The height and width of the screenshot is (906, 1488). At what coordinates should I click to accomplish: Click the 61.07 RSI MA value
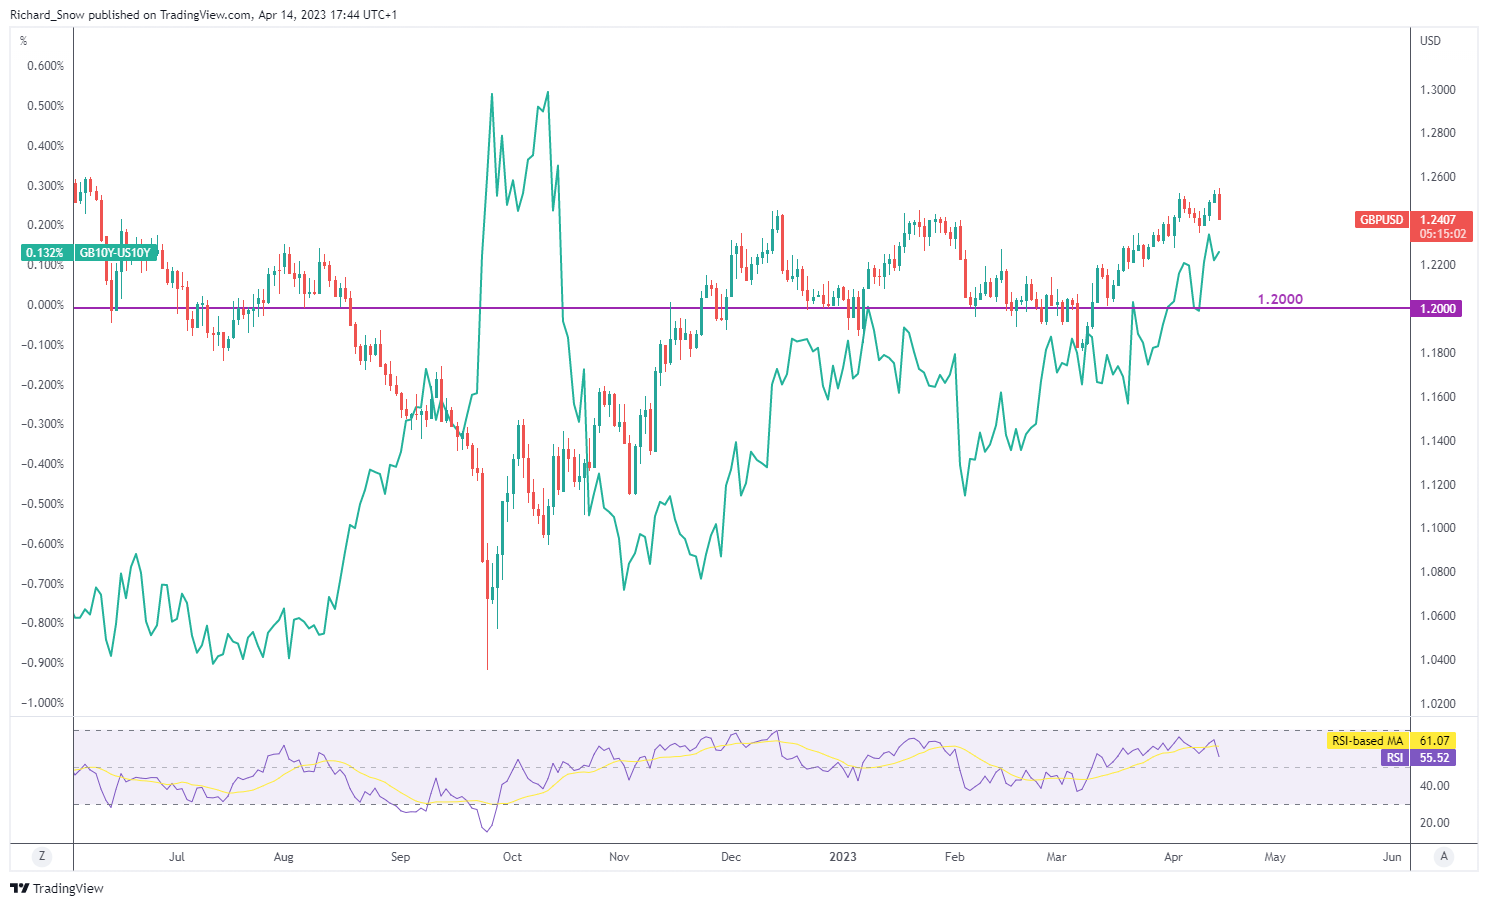(1435, 741)
